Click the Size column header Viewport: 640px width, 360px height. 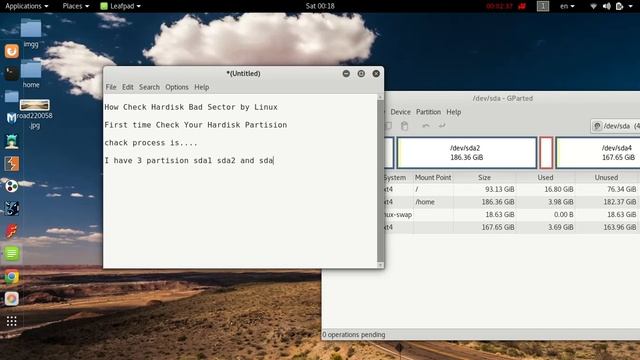[484, 178]
